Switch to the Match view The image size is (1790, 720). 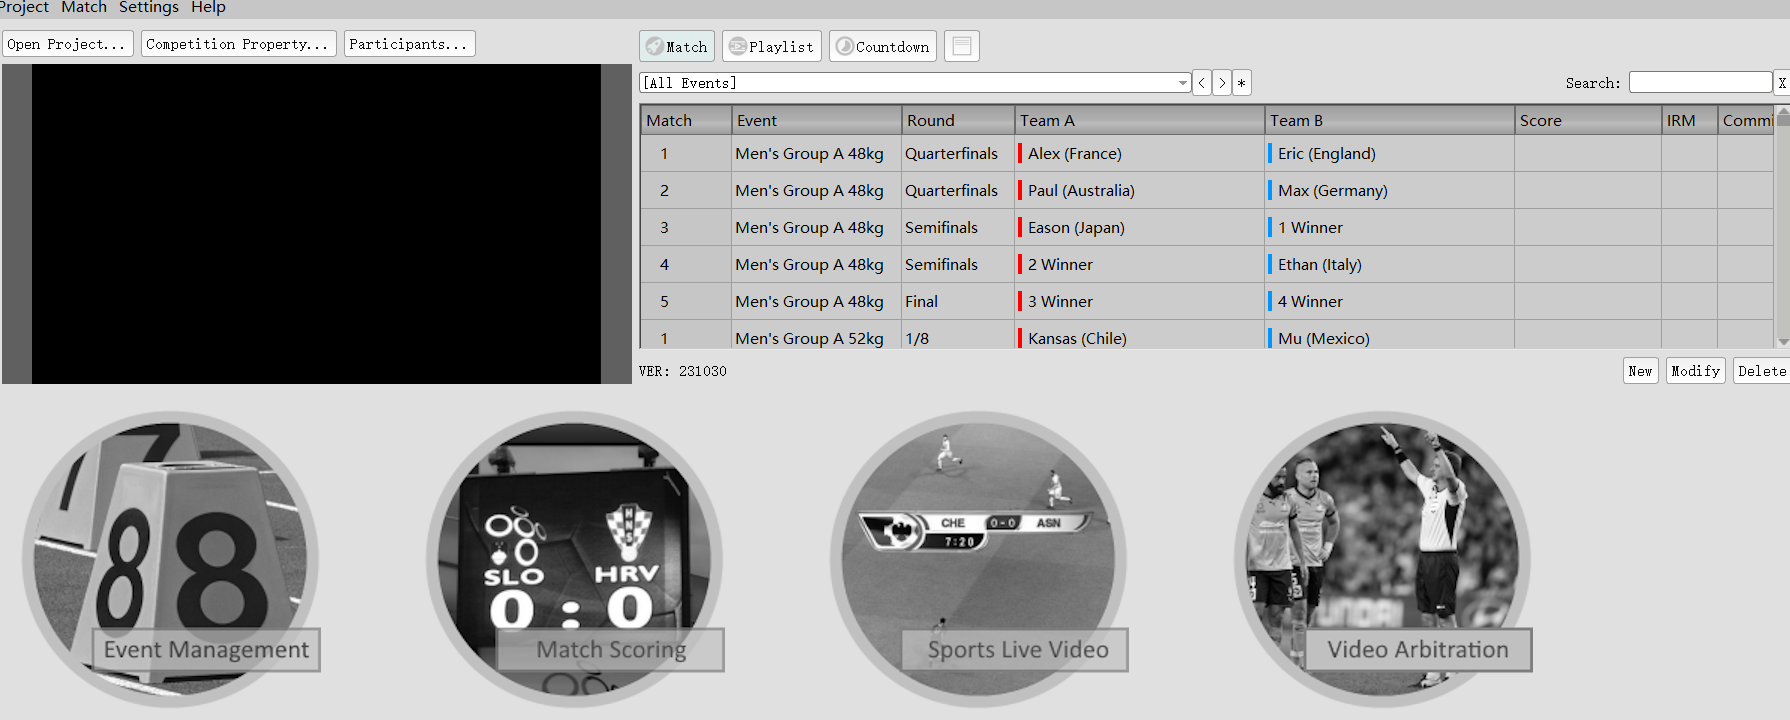677,46
